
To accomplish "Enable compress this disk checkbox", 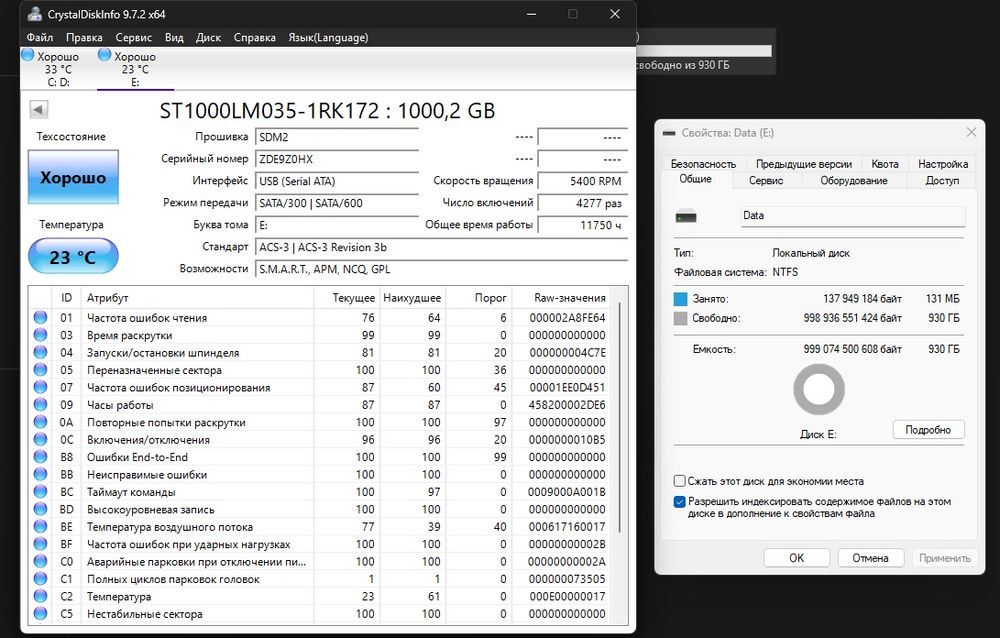I will pyautogui.click(x=680, y=481).
